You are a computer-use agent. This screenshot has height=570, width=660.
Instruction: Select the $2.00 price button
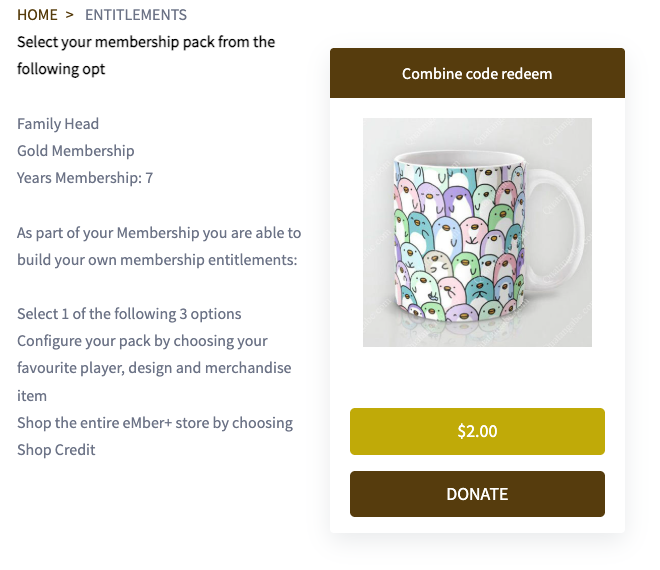[477, 432]
